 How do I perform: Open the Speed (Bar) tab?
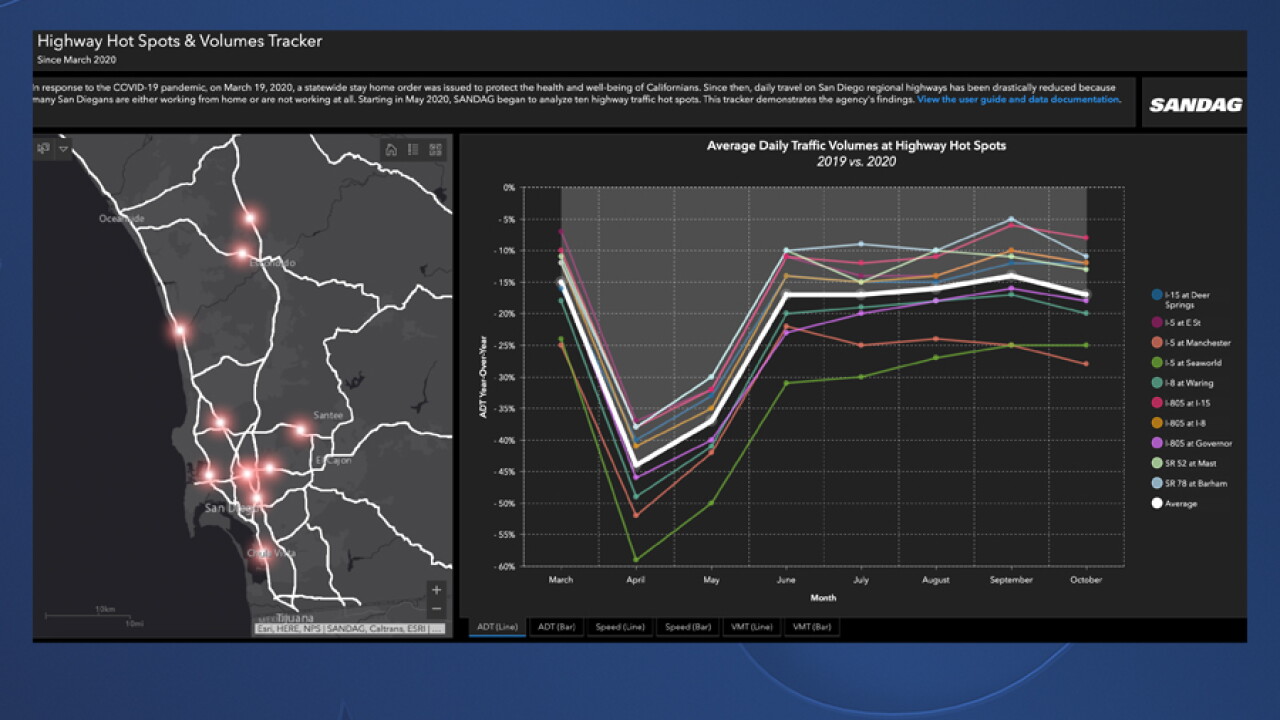click(688, 627)
